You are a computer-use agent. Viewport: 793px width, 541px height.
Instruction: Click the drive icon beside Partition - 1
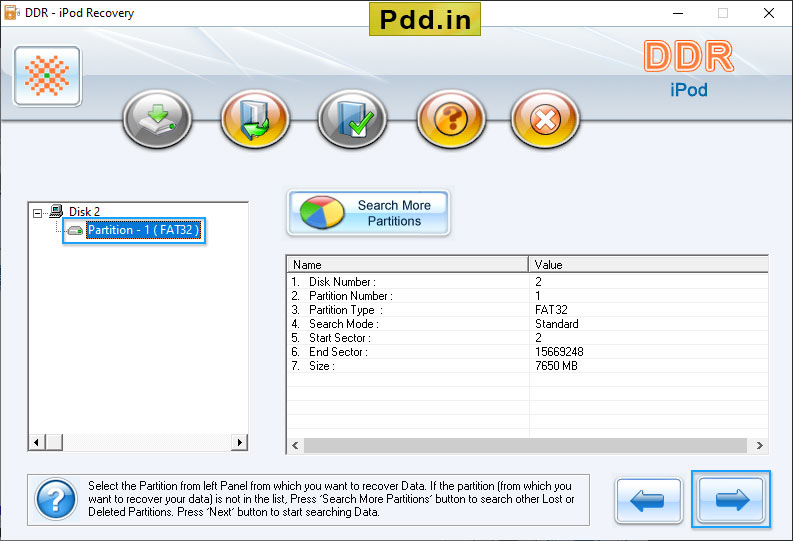(75, 231)
